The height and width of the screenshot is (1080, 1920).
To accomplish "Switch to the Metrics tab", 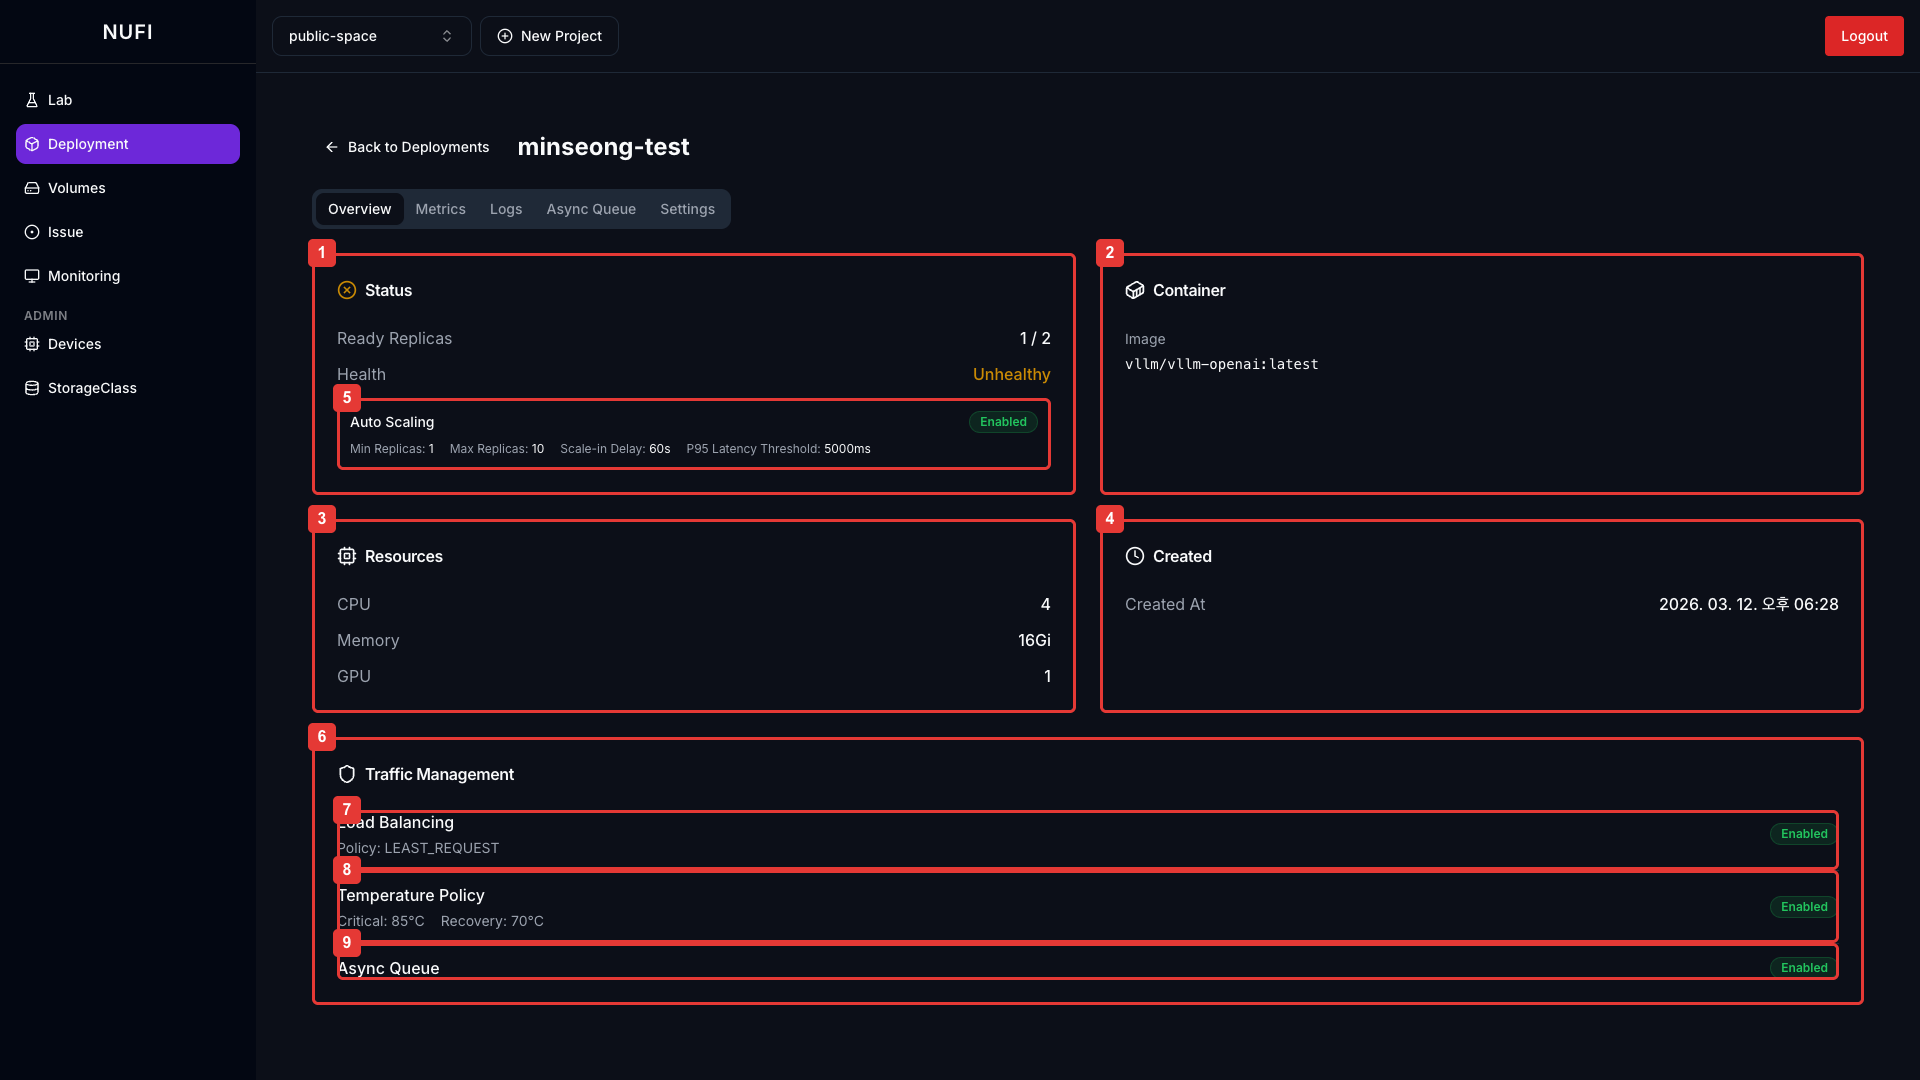I will tap(440, 208).
